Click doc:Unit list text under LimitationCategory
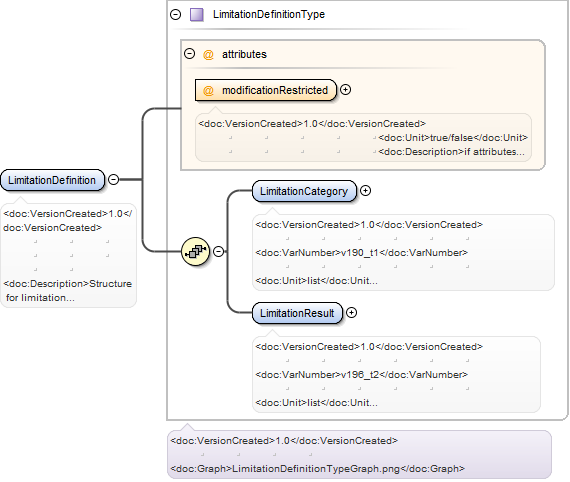This screenshot has width=570, height=482. [x=316, y=281]
